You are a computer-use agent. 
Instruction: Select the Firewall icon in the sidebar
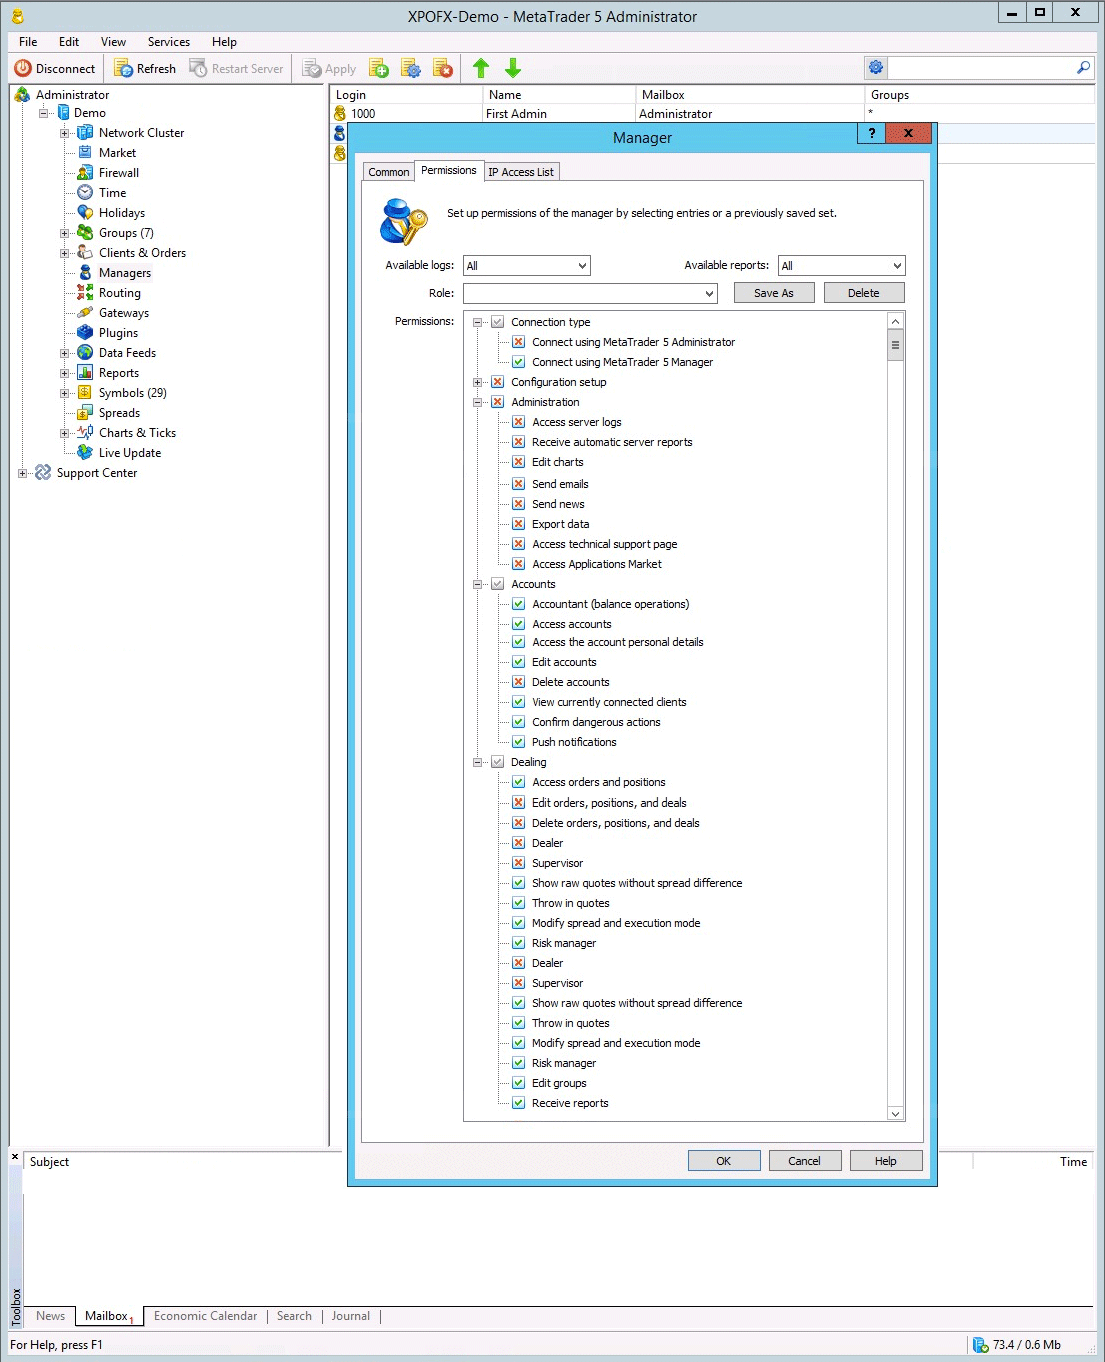pos(85,172)
